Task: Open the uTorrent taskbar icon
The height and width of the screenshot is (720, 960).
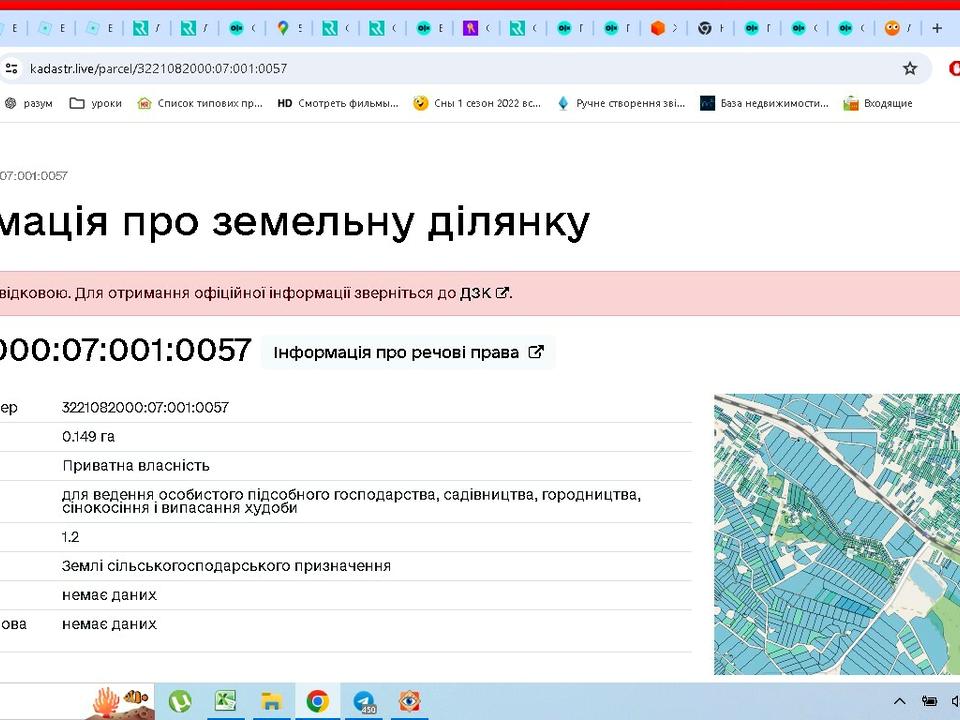Action: pos(180,701)
